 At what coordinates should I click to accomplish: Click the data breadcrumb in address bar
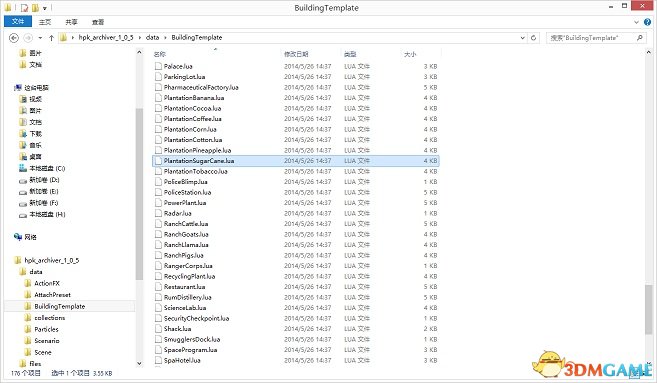153,38
